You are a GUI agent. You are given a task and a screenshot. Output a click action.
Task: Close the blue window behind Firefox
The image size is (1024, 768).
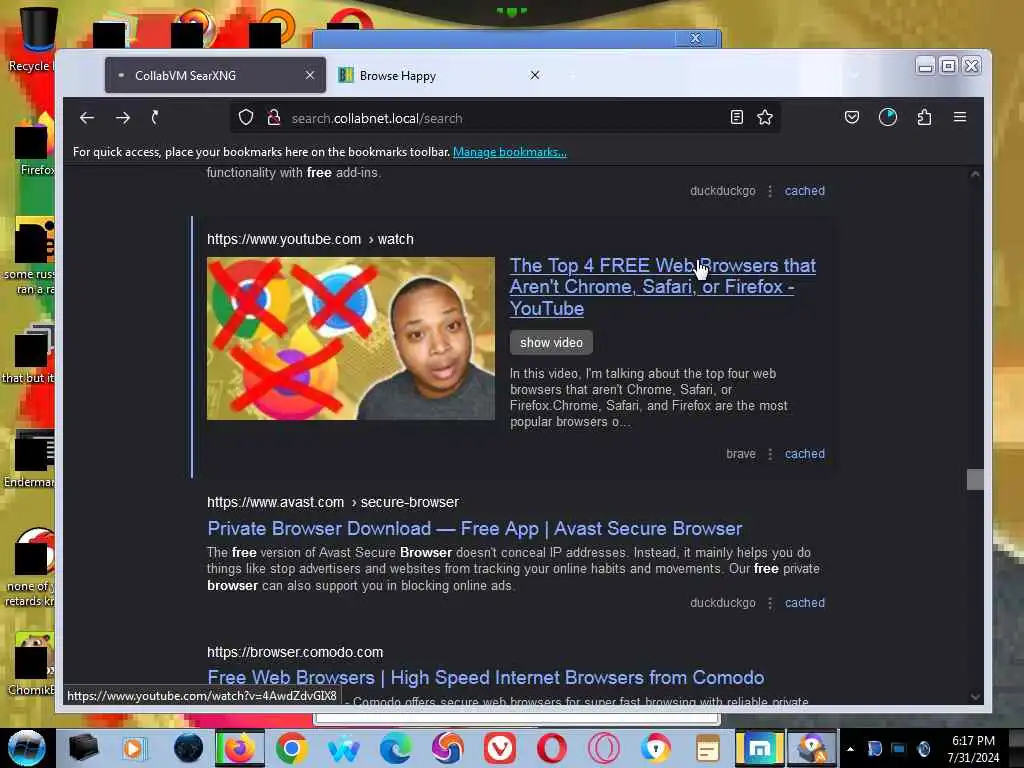coord(696,39)
